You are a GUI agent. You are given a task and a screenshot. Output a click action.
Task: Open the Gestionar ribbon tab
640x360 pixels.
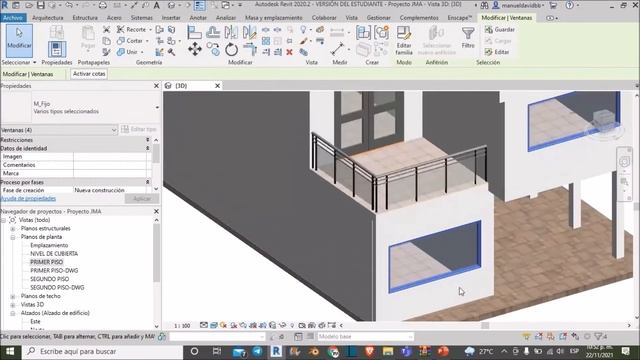(x=378, y=18)
